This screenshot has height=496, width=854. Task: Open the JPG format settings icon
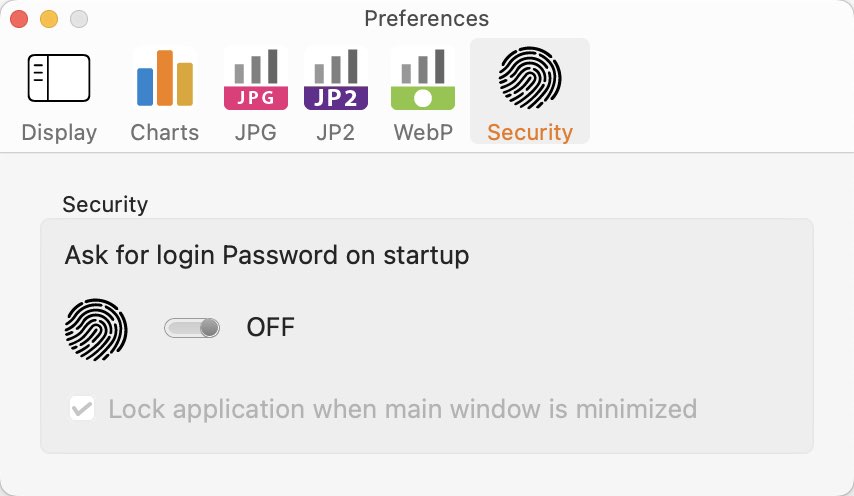(x=255, y=79)
